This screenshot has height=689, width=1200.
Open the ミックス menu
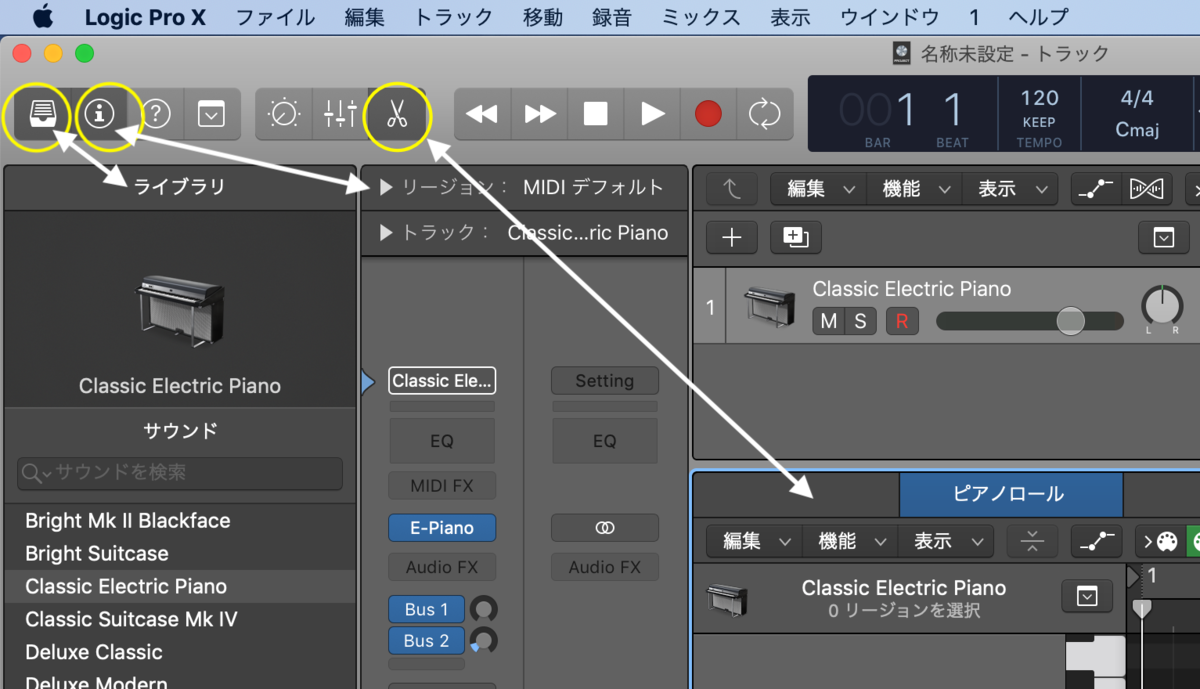click(701, 17)
